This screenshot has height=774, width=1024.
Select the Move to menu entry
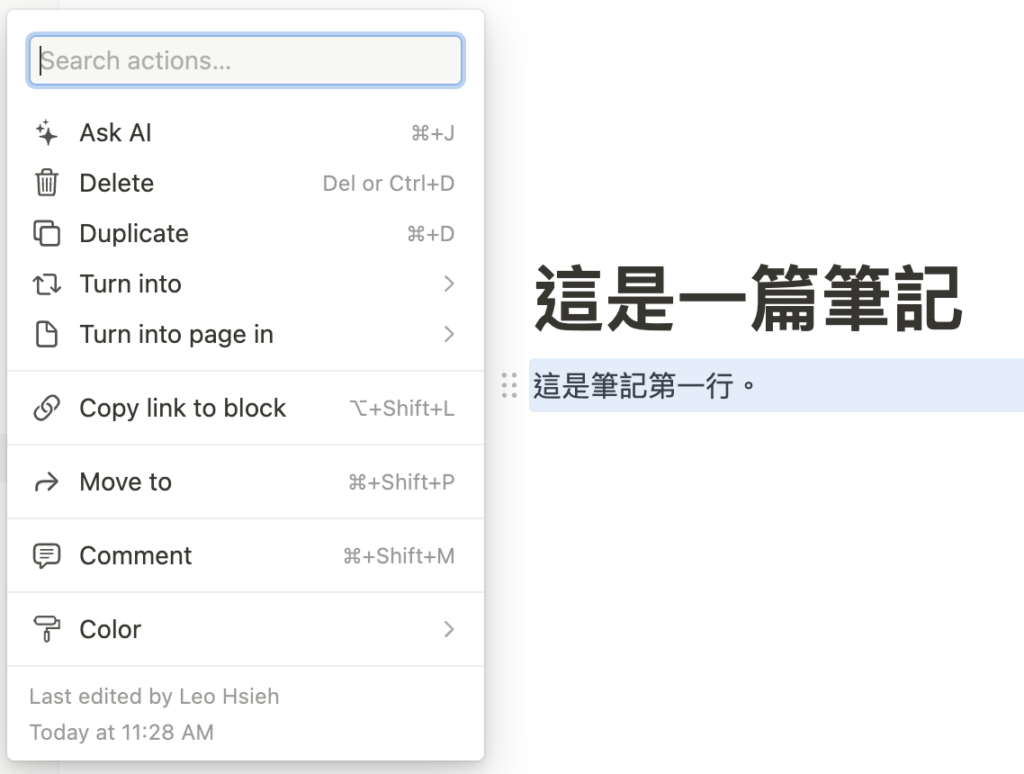[x=124, y=482]
